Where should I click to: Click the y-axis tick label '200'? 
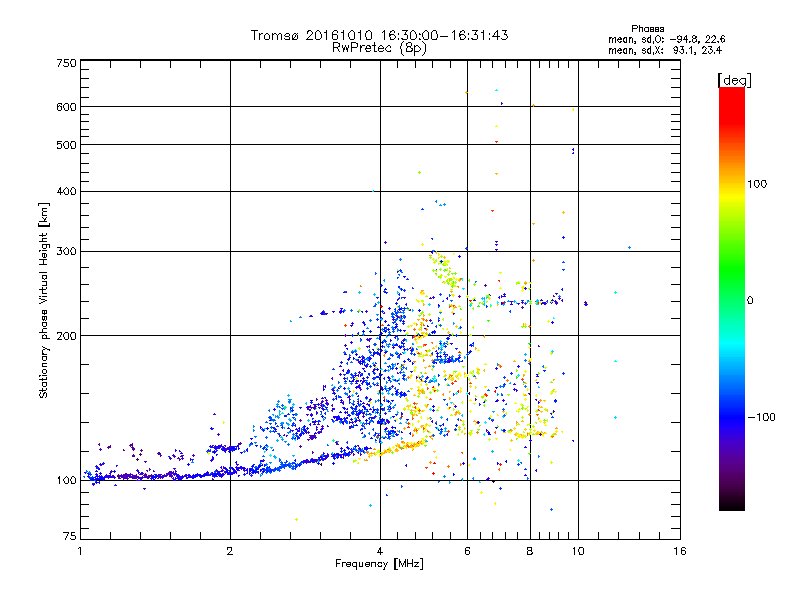point(67,336)
